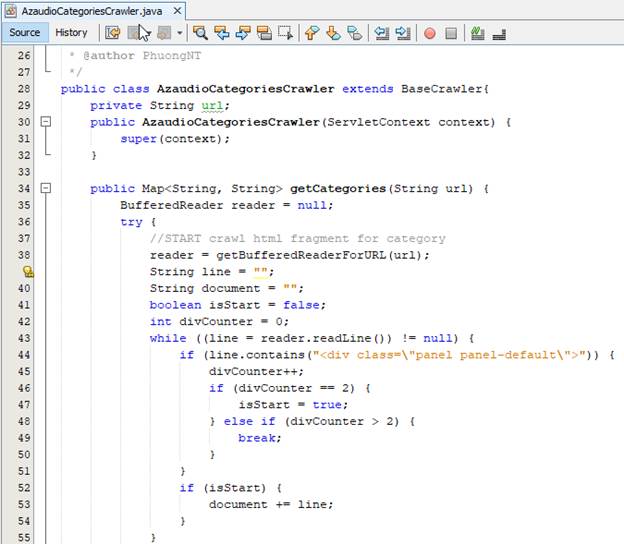Click 'getCategories' method name
The height and width of the screenshot is (544, 624).
(x=338, y=189)
